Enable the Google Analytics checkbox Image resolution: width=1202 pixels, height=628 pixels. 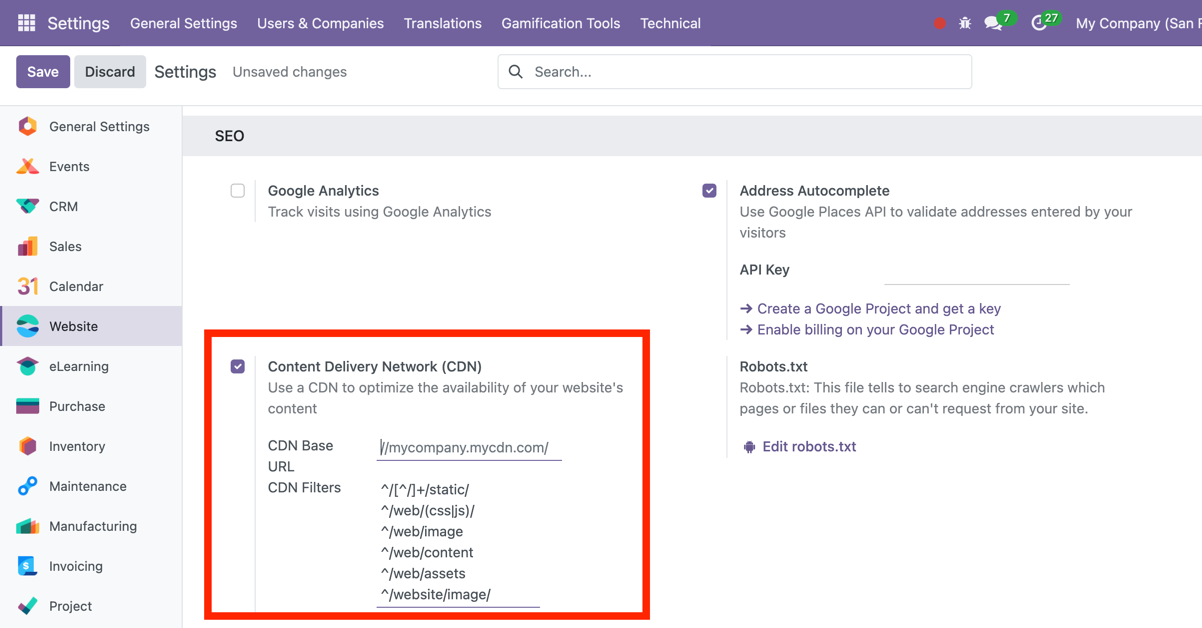[237, 190]
